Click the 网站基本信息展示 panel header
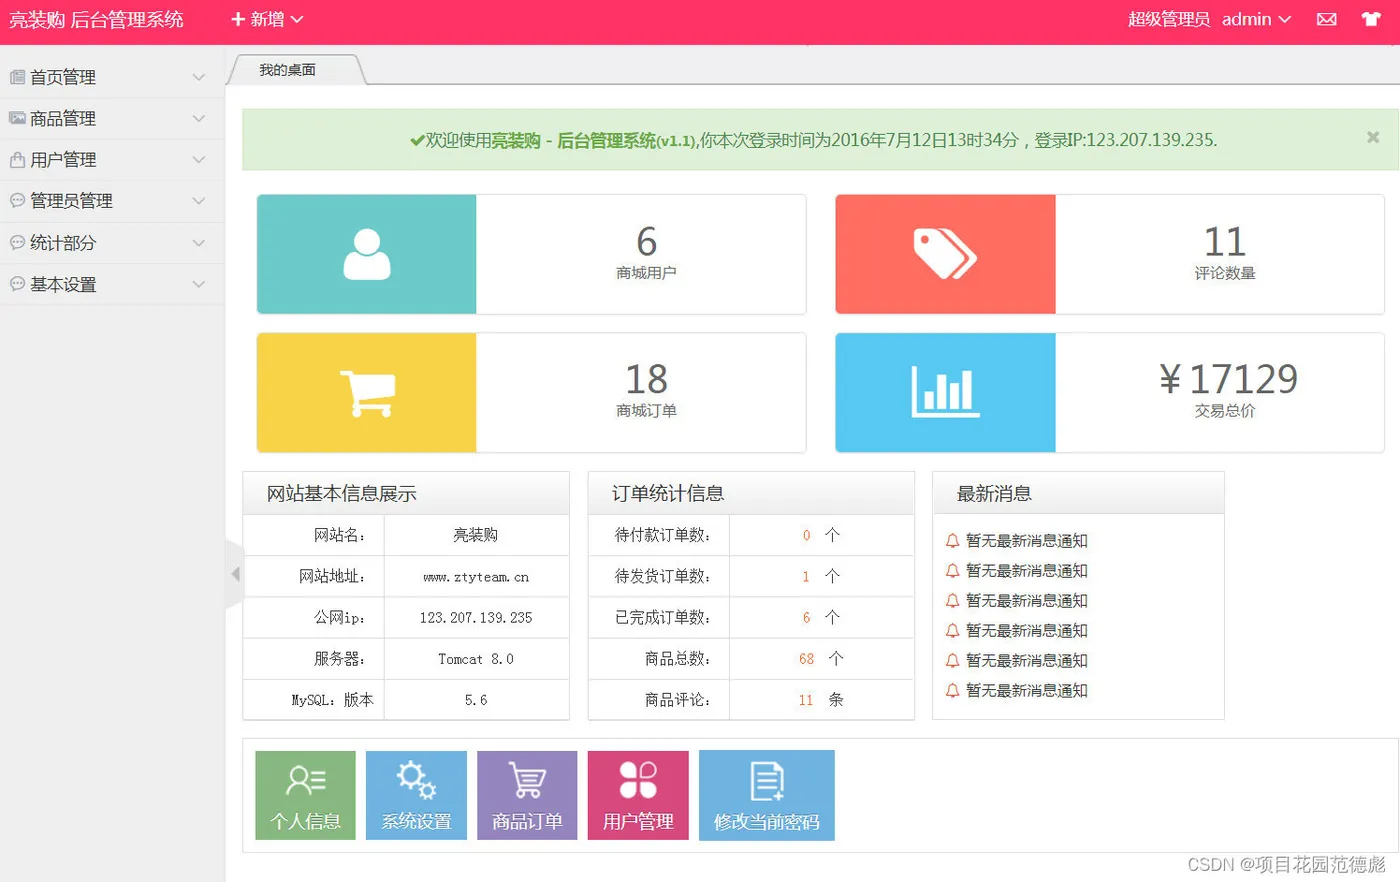This screenshot has height=882, width=1400. (406, 493)
